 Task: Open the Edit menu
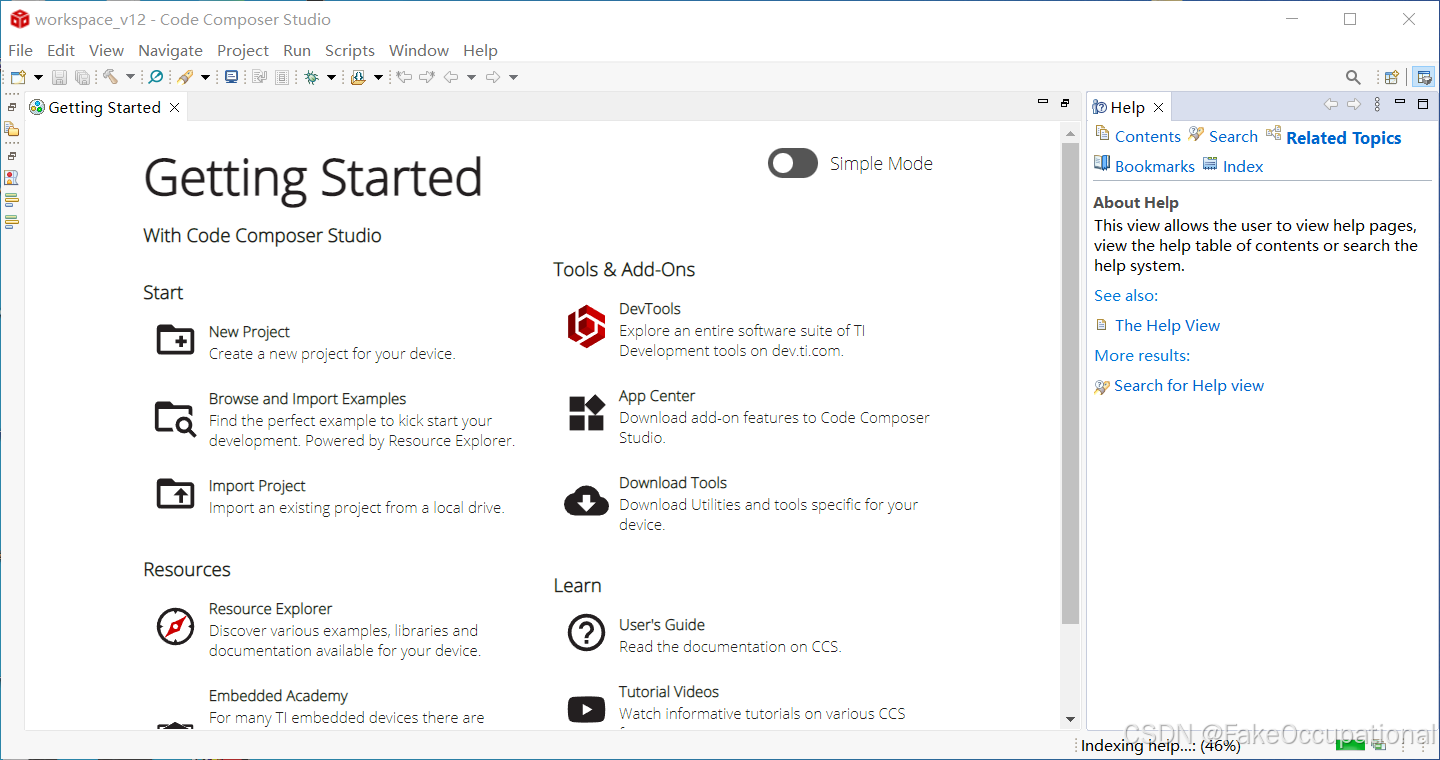61,50
